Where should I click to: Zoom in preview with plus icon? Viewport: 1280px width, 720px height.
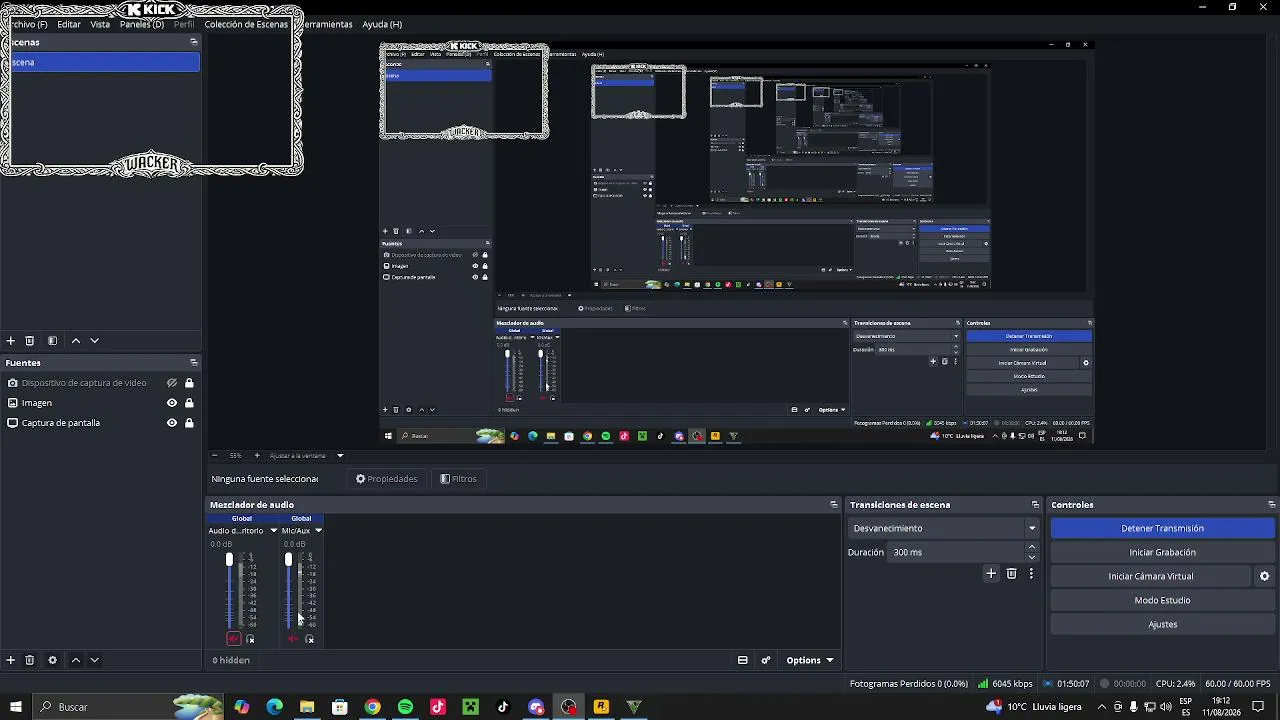click(x=257, y=455)
